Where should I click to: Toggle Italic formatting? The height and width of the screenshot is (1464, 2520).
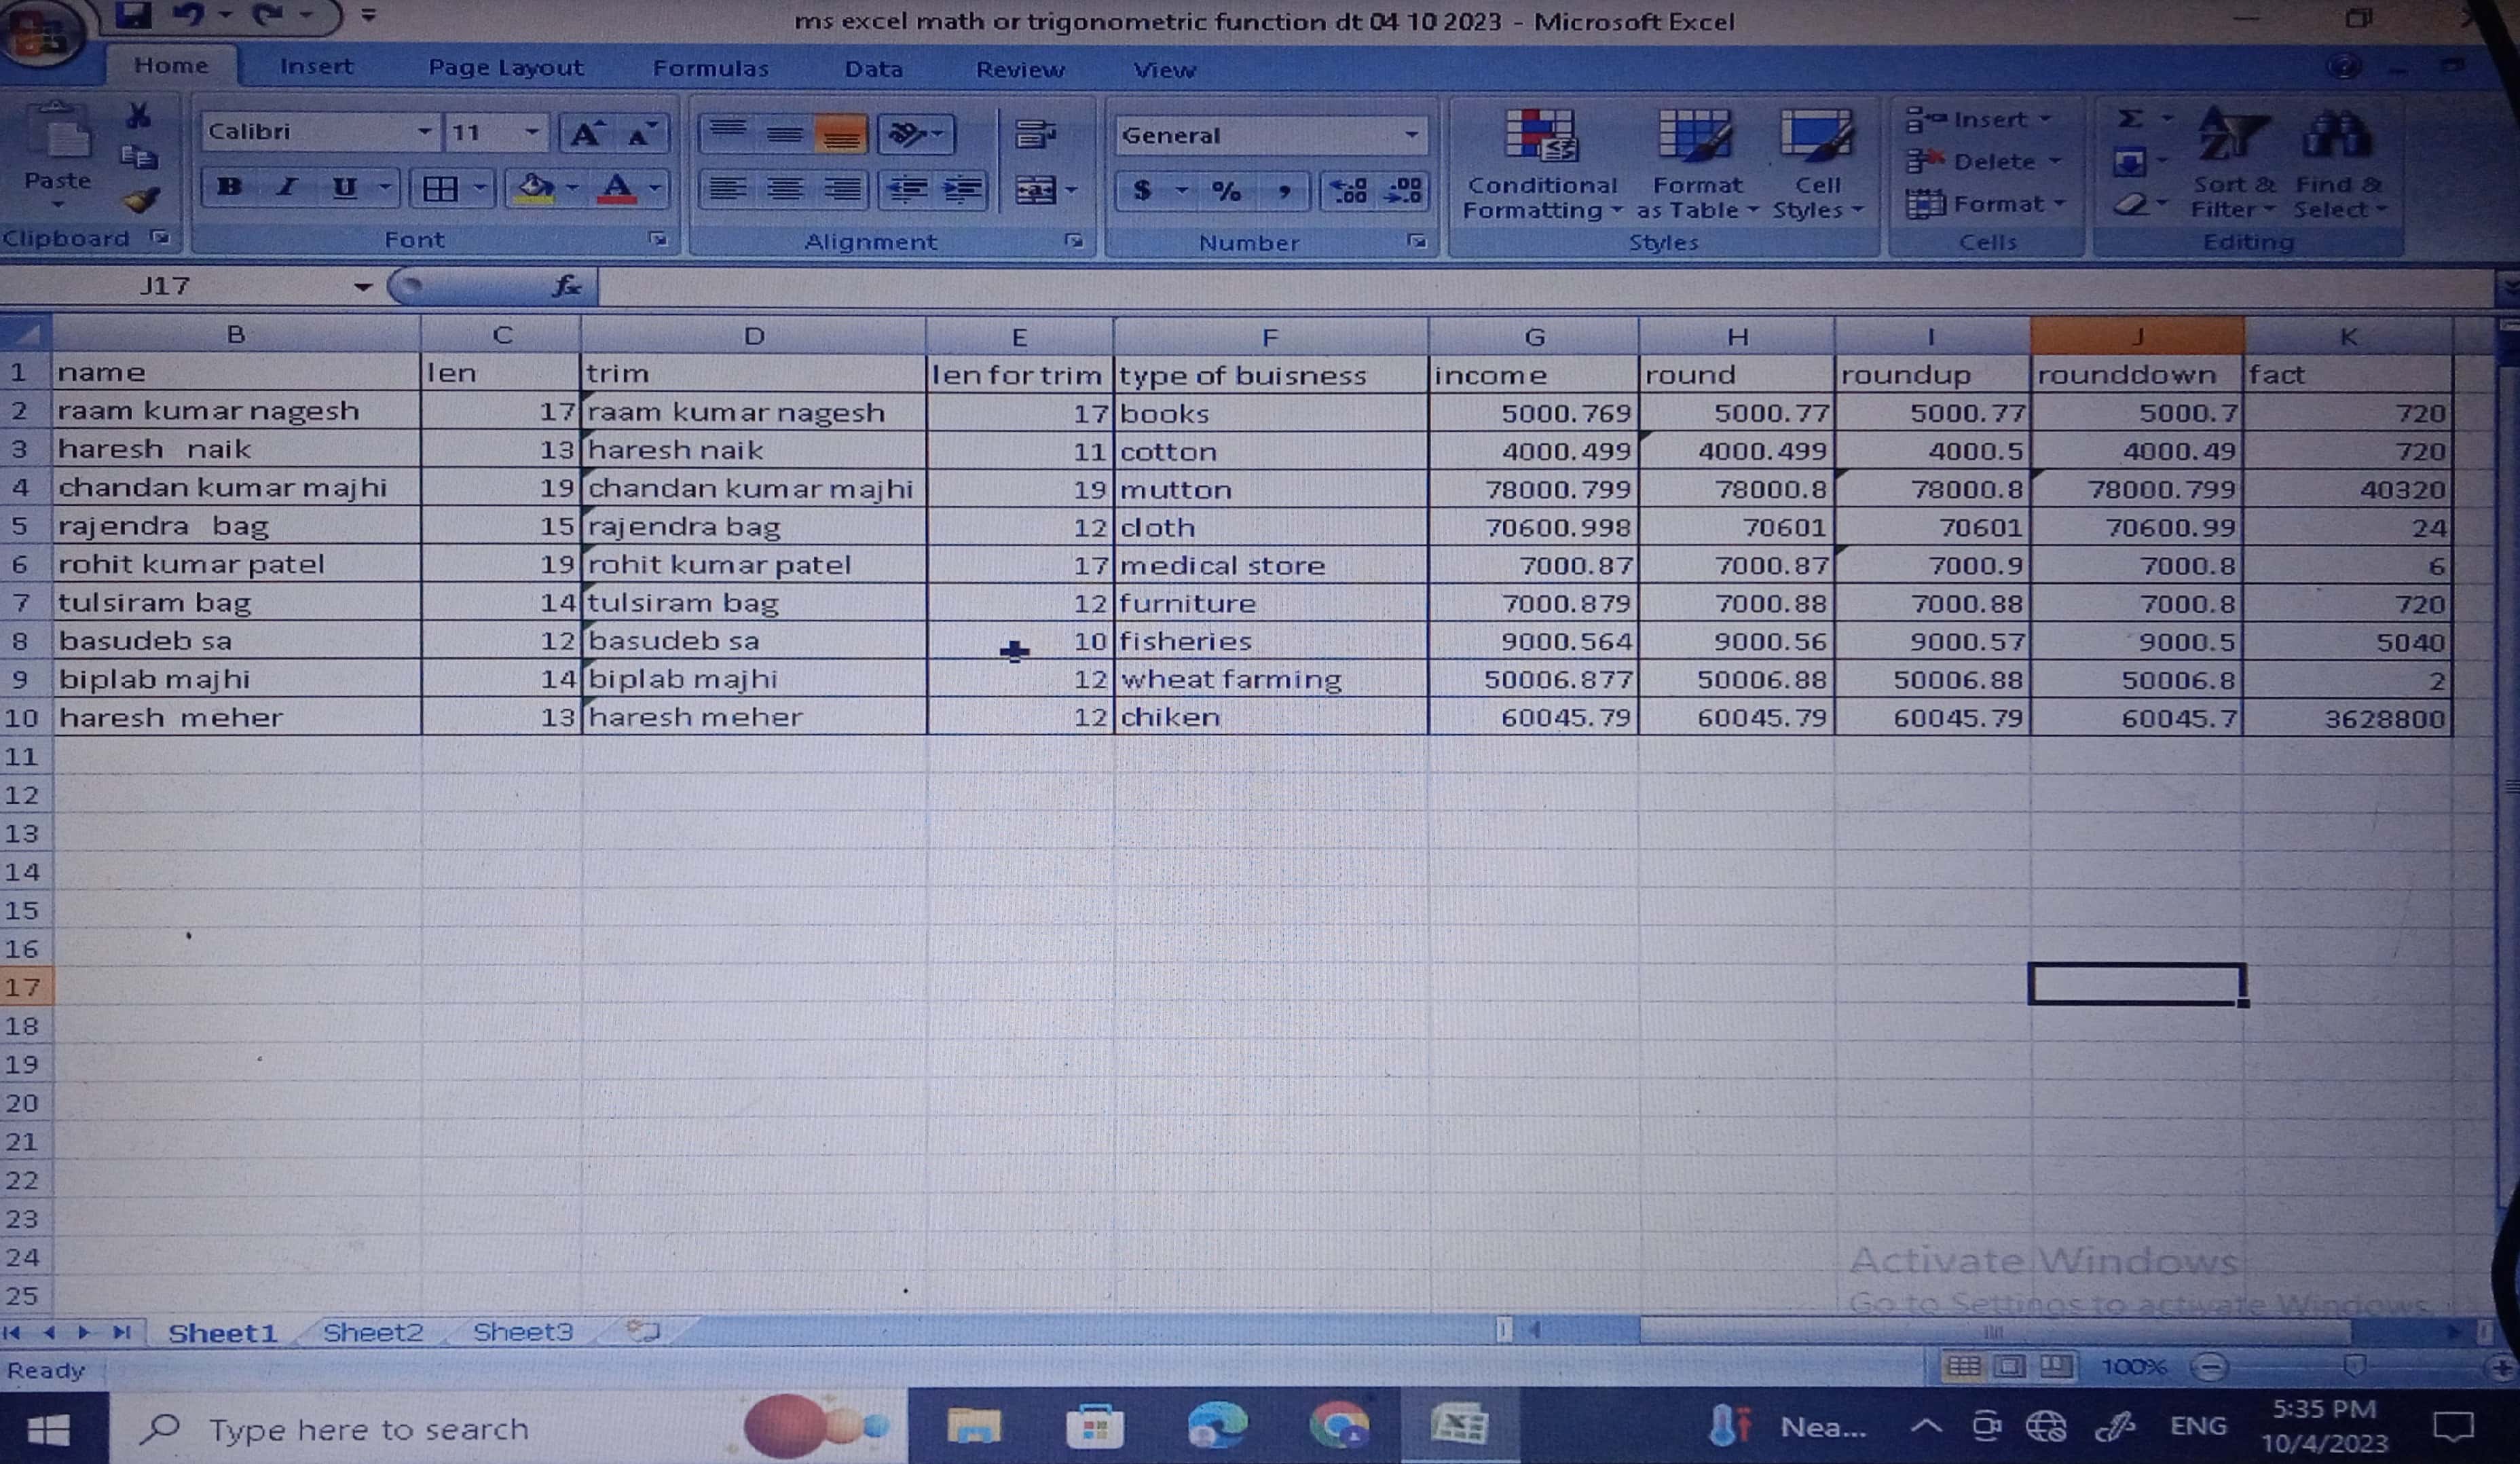pos(287,187)
